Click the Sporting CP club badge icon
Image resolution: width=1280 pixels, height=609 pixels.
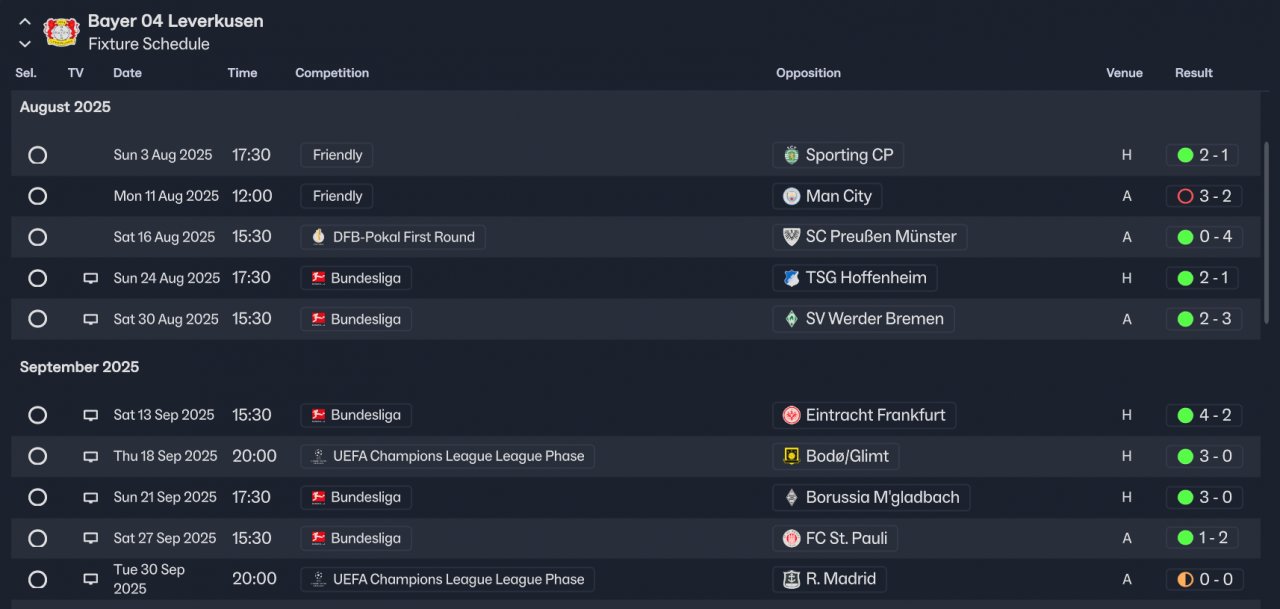(x=791, y=155)
